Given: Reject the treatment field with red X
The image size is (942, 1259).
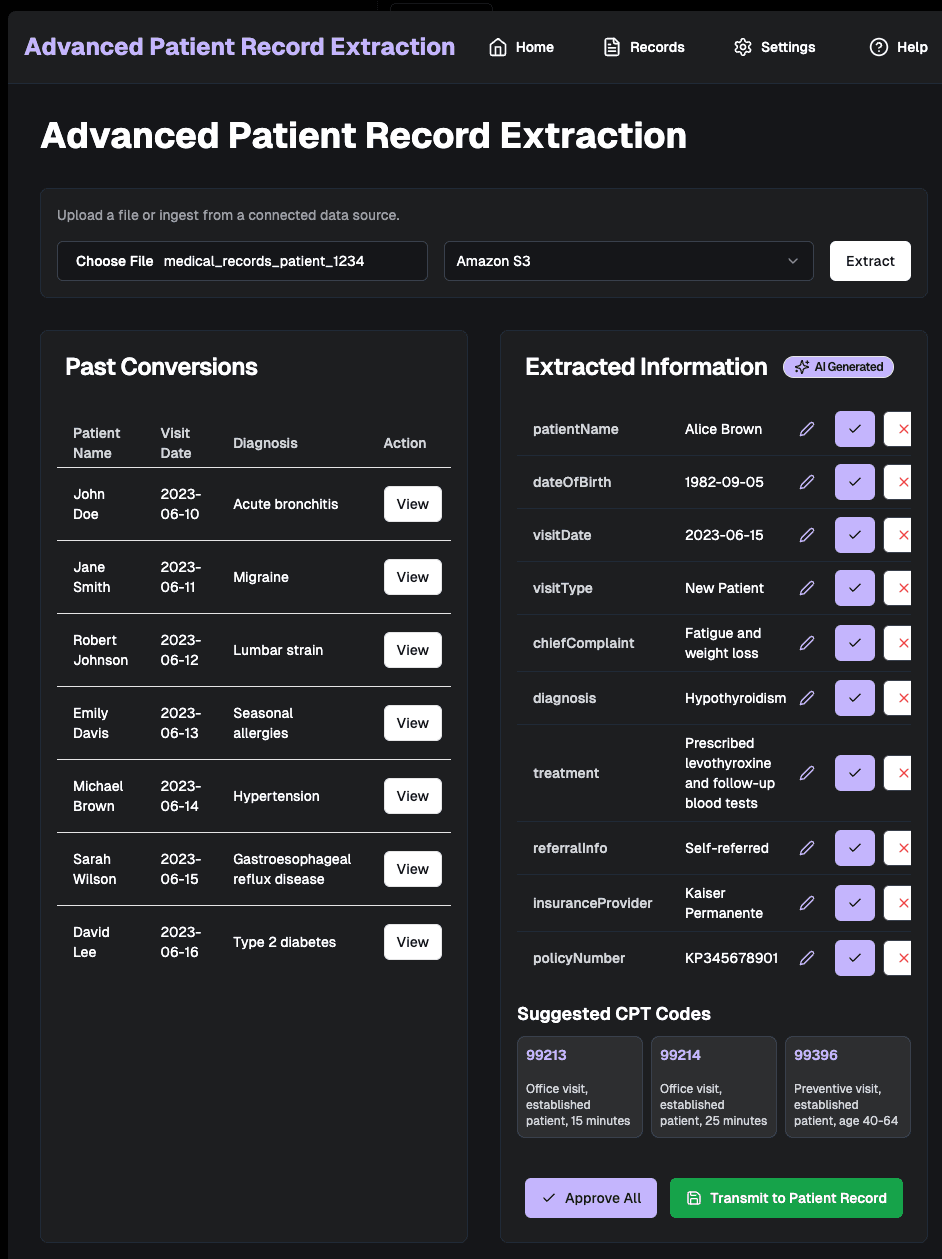Looking at the screenshot, I should (899, 773).
